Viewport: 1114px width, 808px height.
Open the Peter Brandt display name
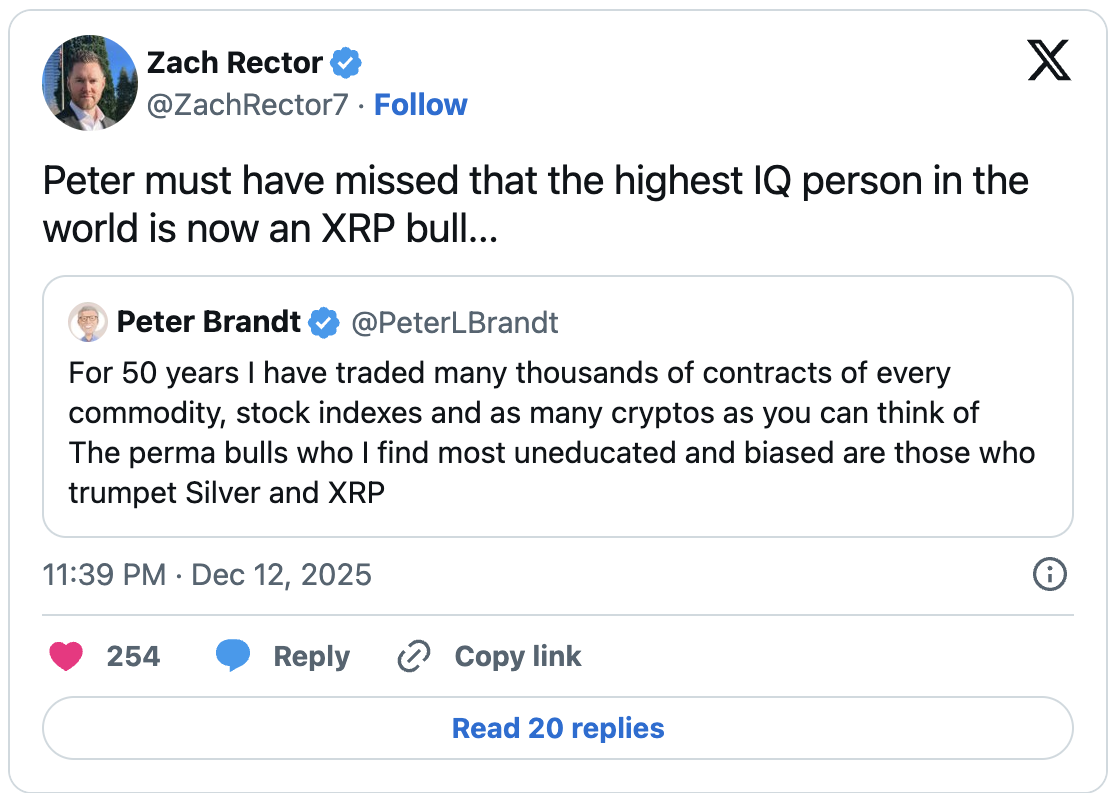pos(208,322)
